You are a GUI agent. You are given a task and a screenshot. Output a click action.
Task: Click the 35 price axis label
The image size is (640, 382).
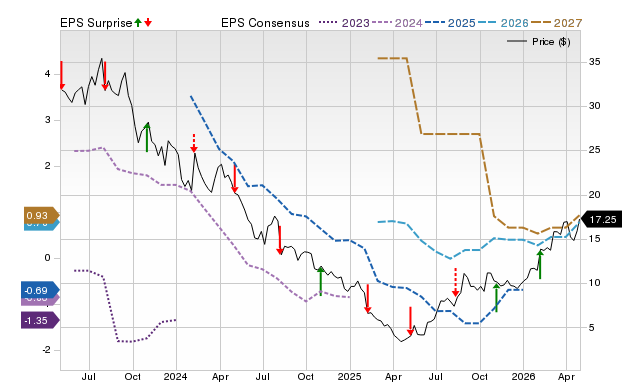(594, 62)
